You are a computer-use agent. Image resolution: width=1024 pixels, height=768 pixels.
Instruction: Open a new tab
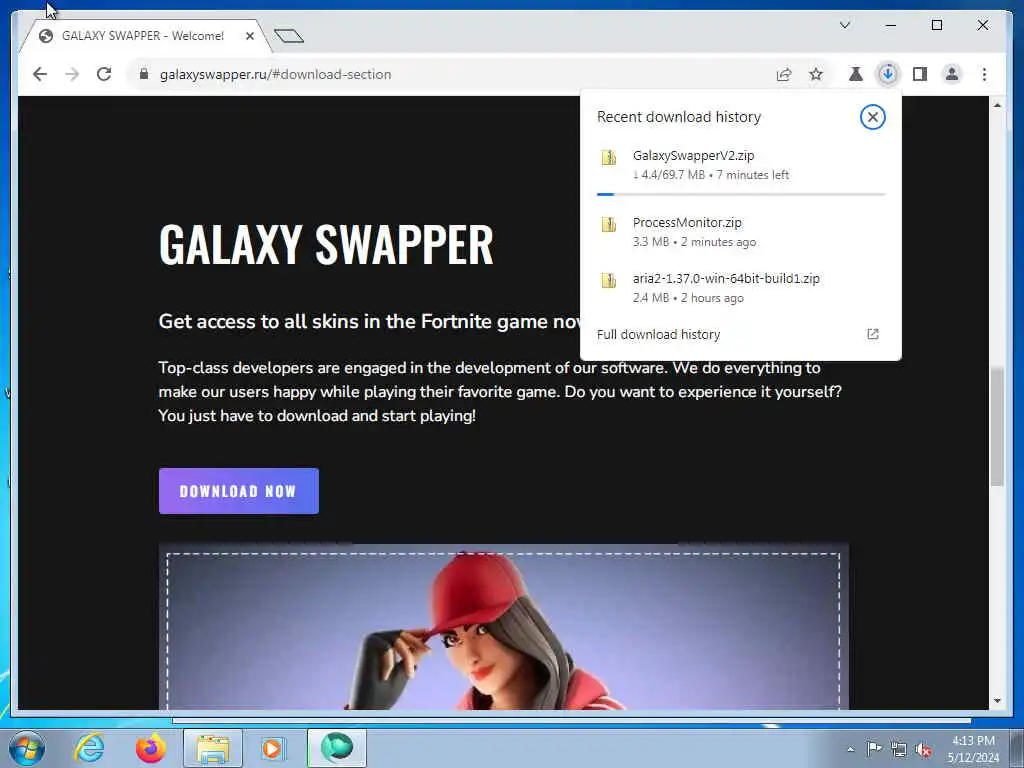[x=289, y=36]
